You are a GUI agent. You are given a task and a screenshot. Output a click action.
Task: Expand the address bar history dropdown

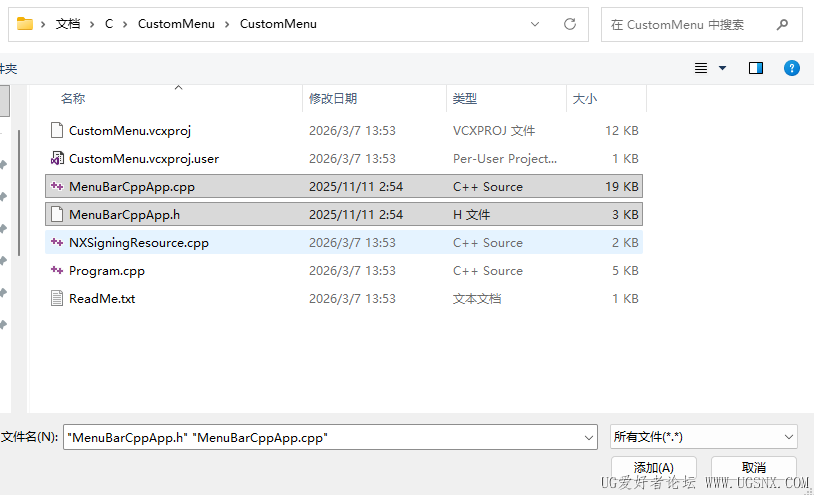point(535,24)
